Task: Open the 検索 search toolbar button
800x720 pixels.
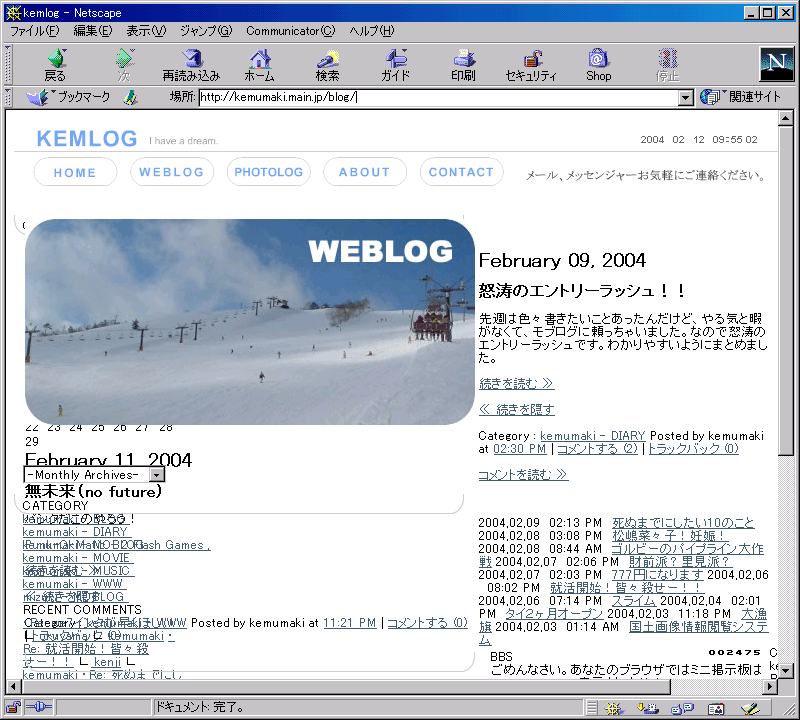Action: click(x=328, y=65)
